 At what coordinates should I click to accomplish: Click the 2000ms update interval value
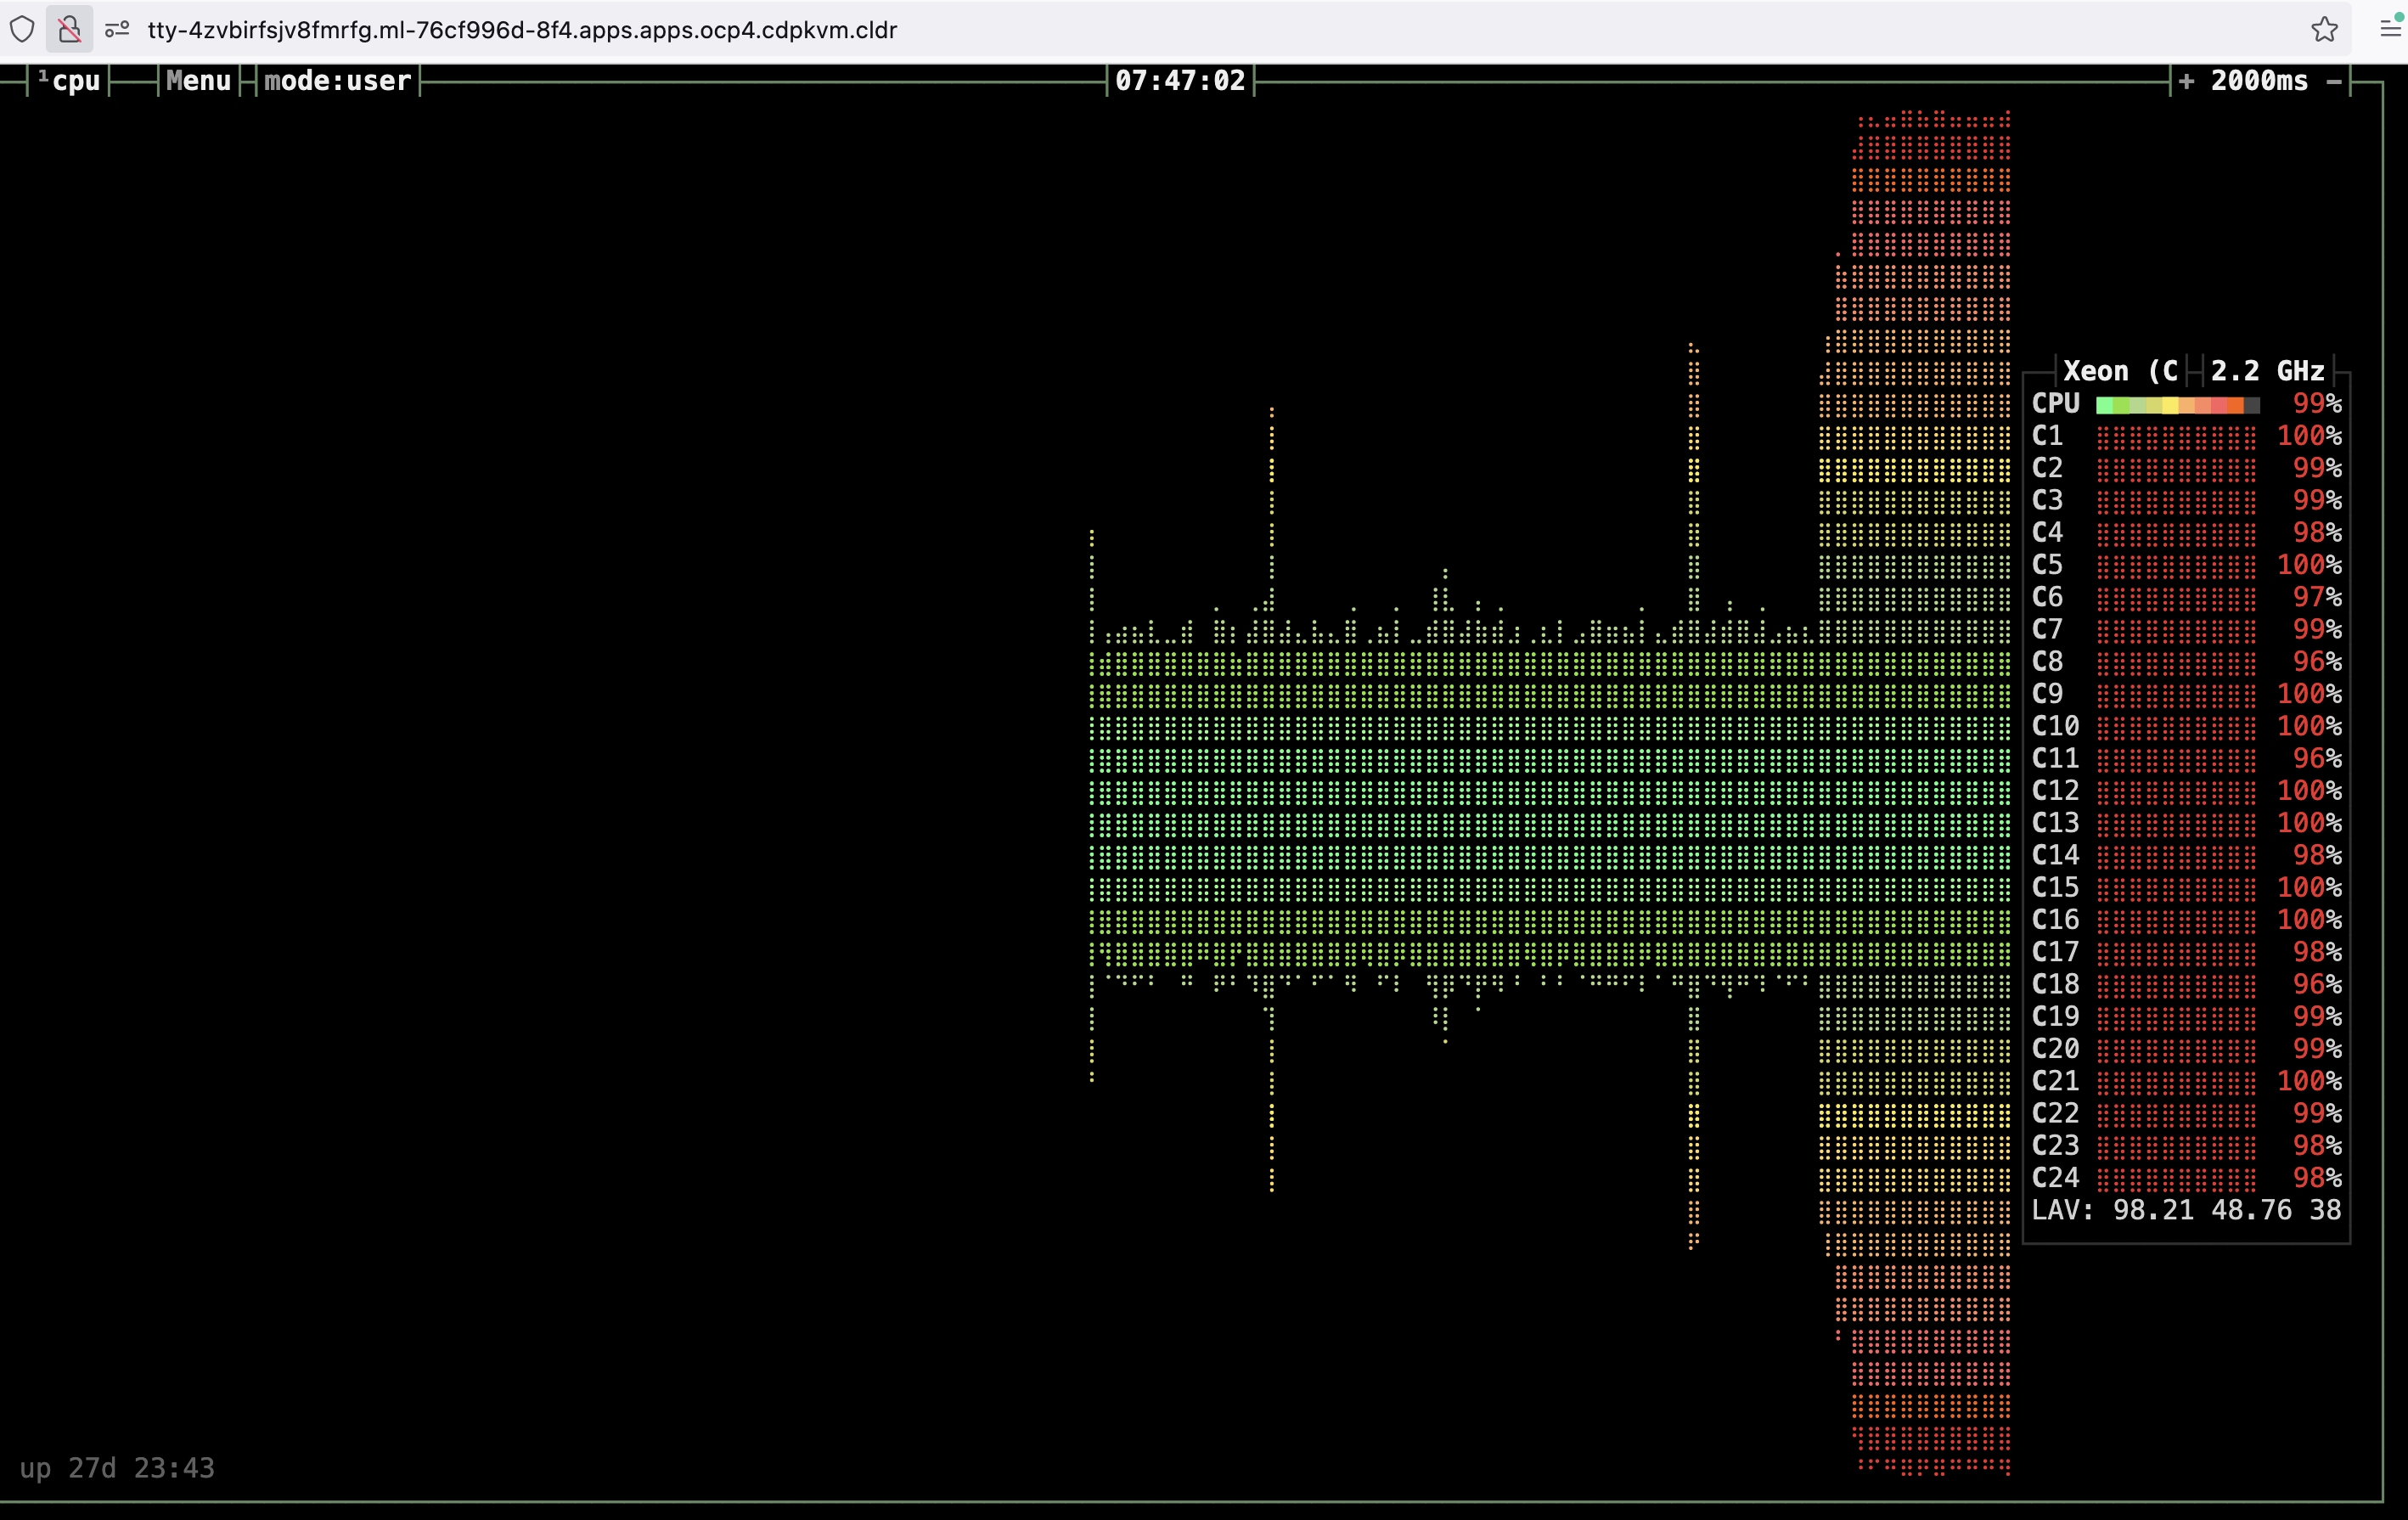[2259, 81]
